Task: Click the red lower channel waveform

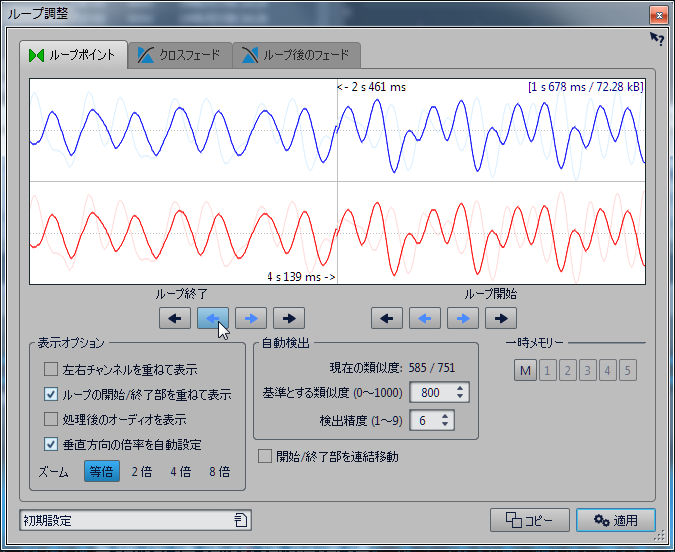Action: 338,233
